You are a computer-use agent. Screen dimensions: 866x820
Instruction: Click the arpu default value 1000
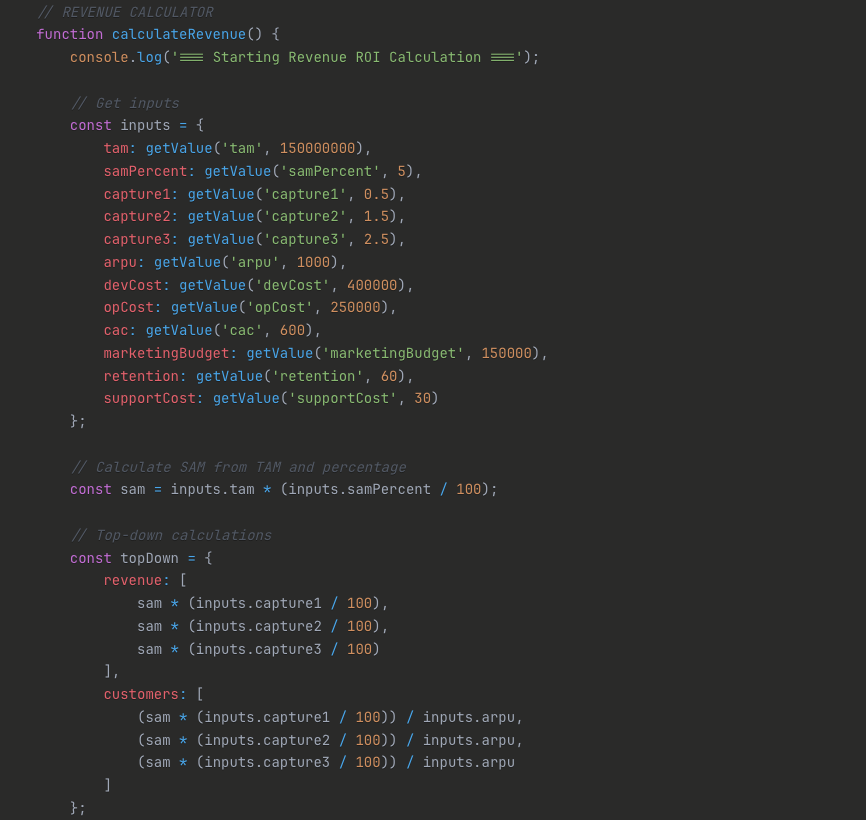[313, 262]
